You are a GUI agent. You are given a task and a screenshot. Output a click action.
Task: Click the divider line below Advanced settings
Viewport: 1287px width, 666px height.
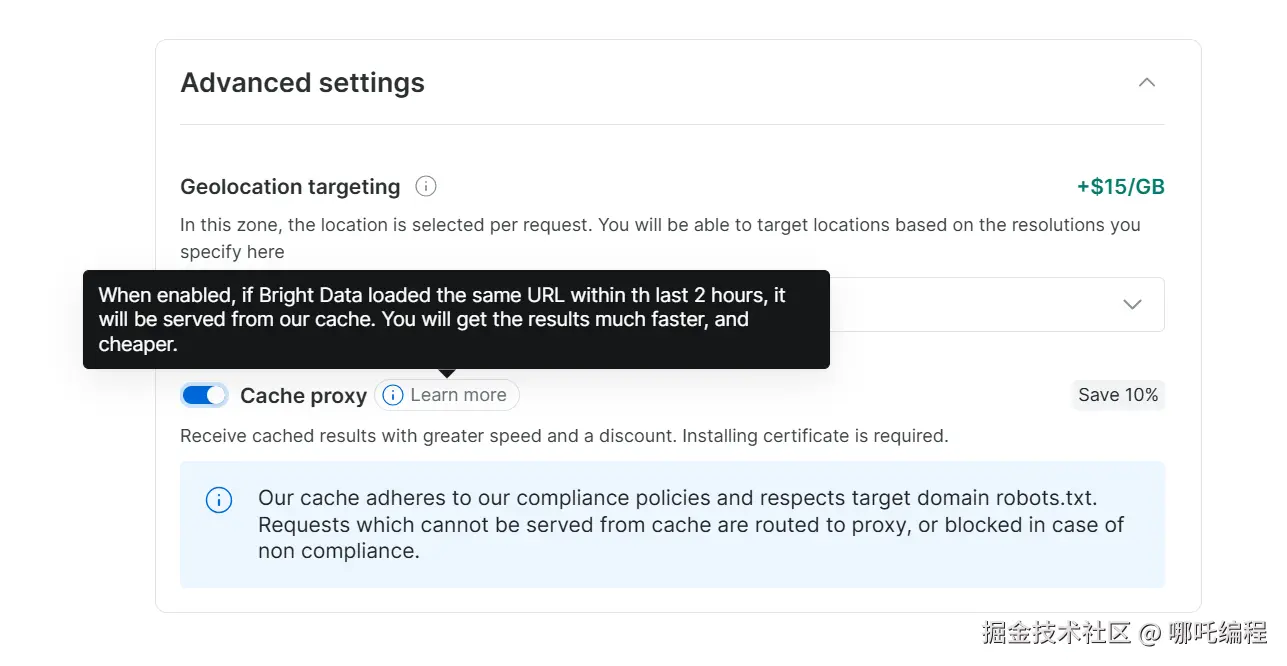click(672, 125)
